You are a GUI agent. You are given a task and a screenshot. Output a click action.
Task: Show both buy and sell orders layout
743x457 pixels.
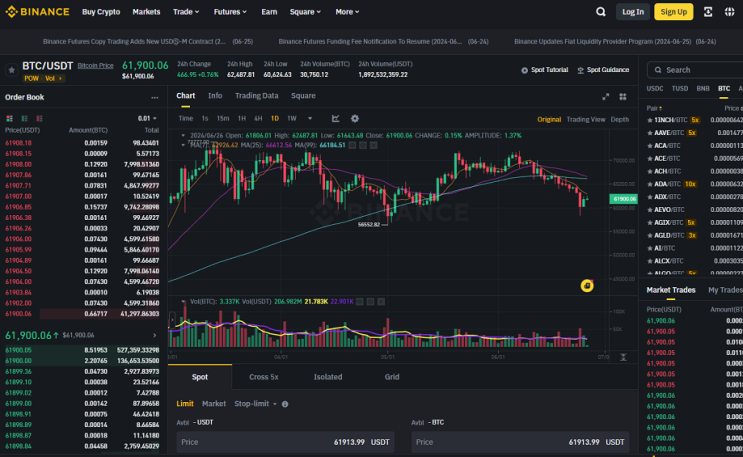(9, 118)
